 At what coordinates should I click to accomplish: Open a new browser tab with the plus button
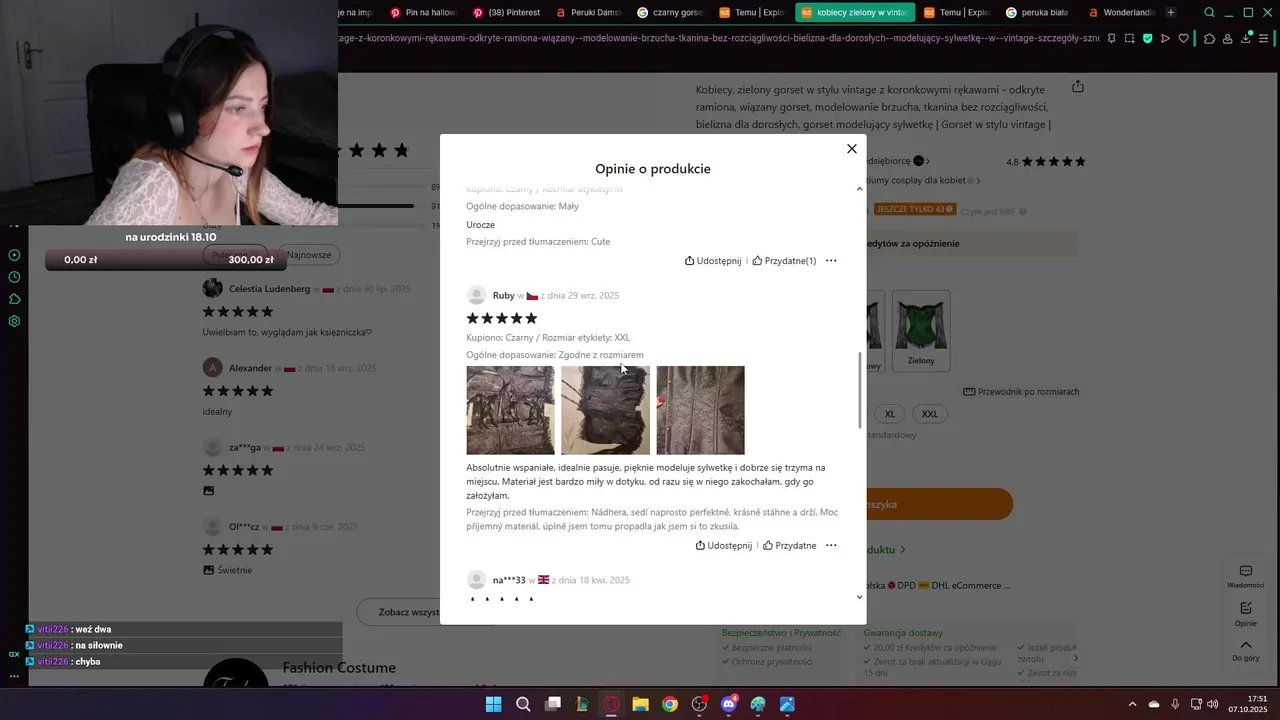point(1171,13)
